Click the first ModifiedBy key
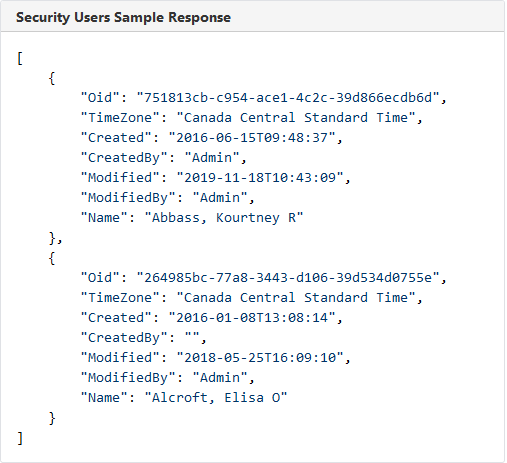507x463 pixels. coord(128,198)
